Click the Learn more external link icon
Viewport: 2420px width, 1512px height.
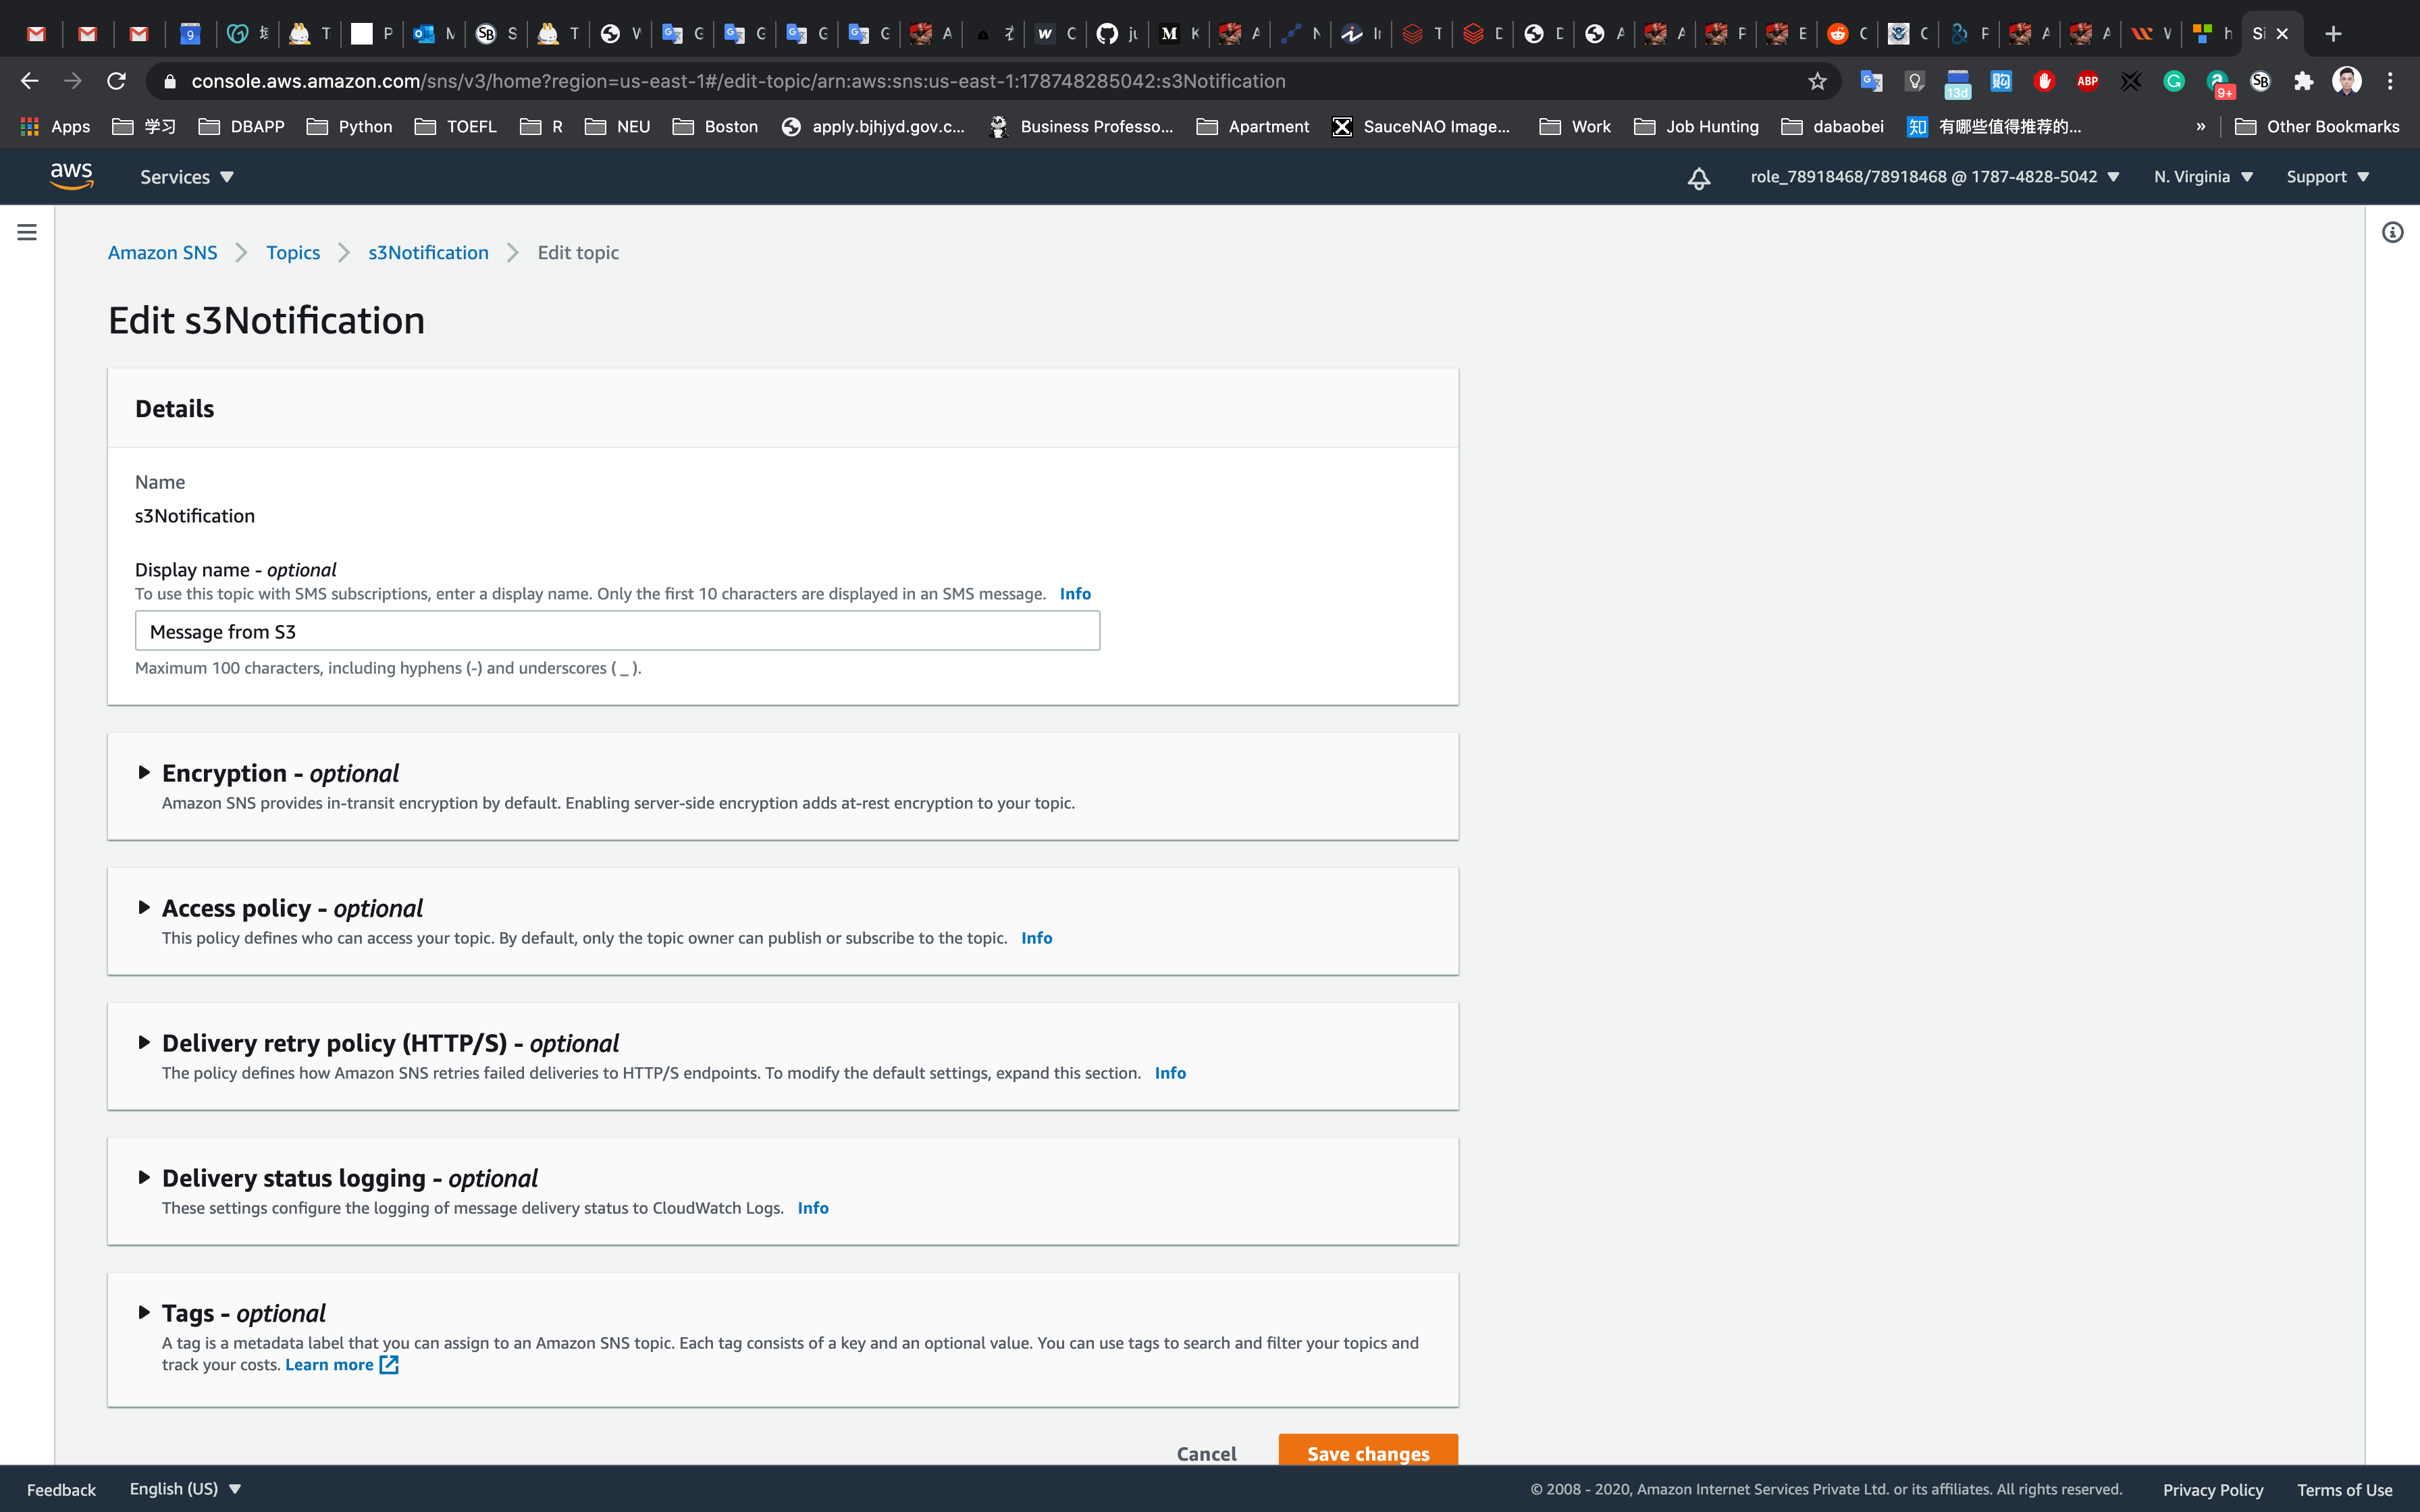pos(389,1365)
